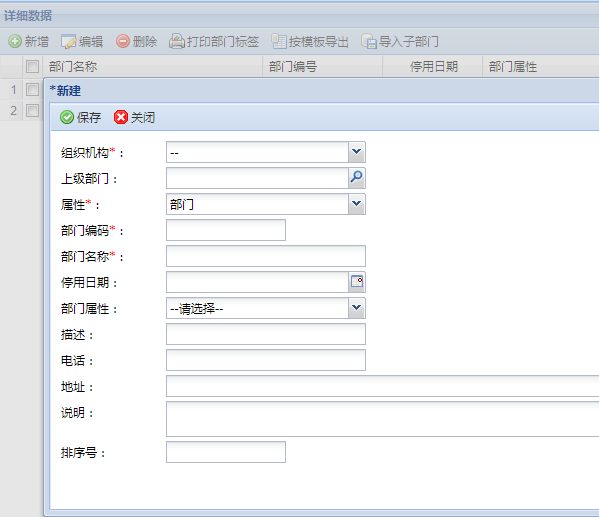The height and width of the screenshot is (517, 599).
Task: Expand the 部门属性 请选择 dropdown
Action: pyautogui.click(x=357, y=308)
